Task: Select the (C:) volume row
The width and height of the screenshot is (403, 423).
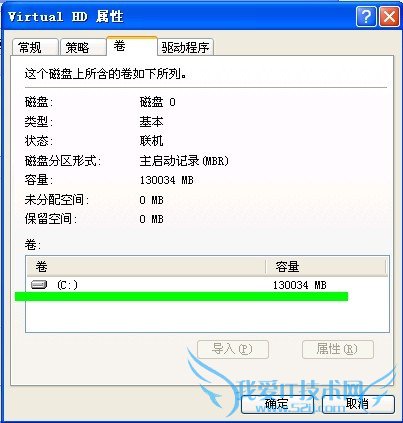Action: [207, 285]
